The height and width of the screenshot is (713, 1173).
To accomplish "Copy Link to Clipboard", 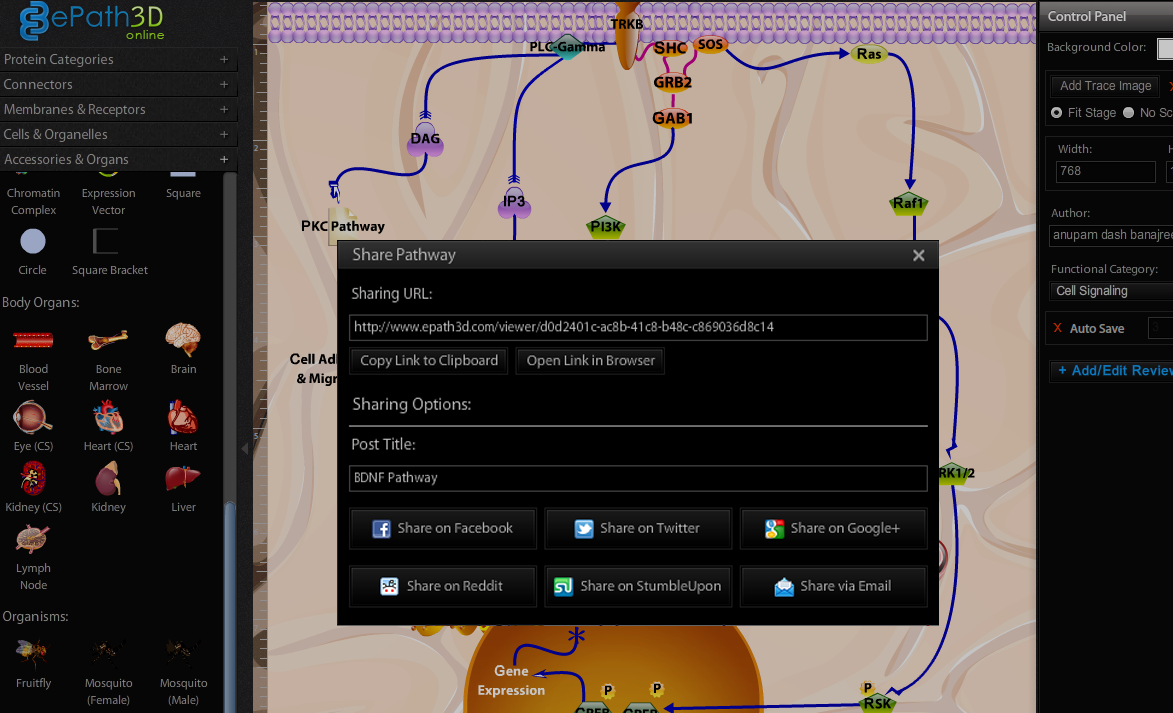I will point(429,361).
